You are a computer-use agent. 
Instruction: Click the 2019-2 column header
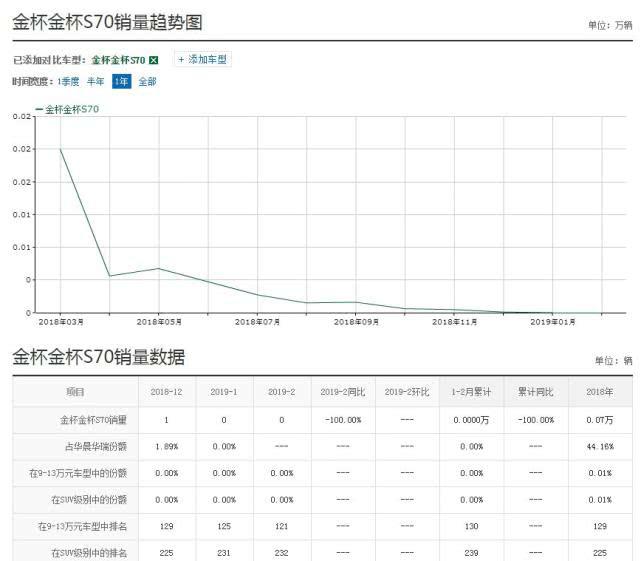coord(282,392)
